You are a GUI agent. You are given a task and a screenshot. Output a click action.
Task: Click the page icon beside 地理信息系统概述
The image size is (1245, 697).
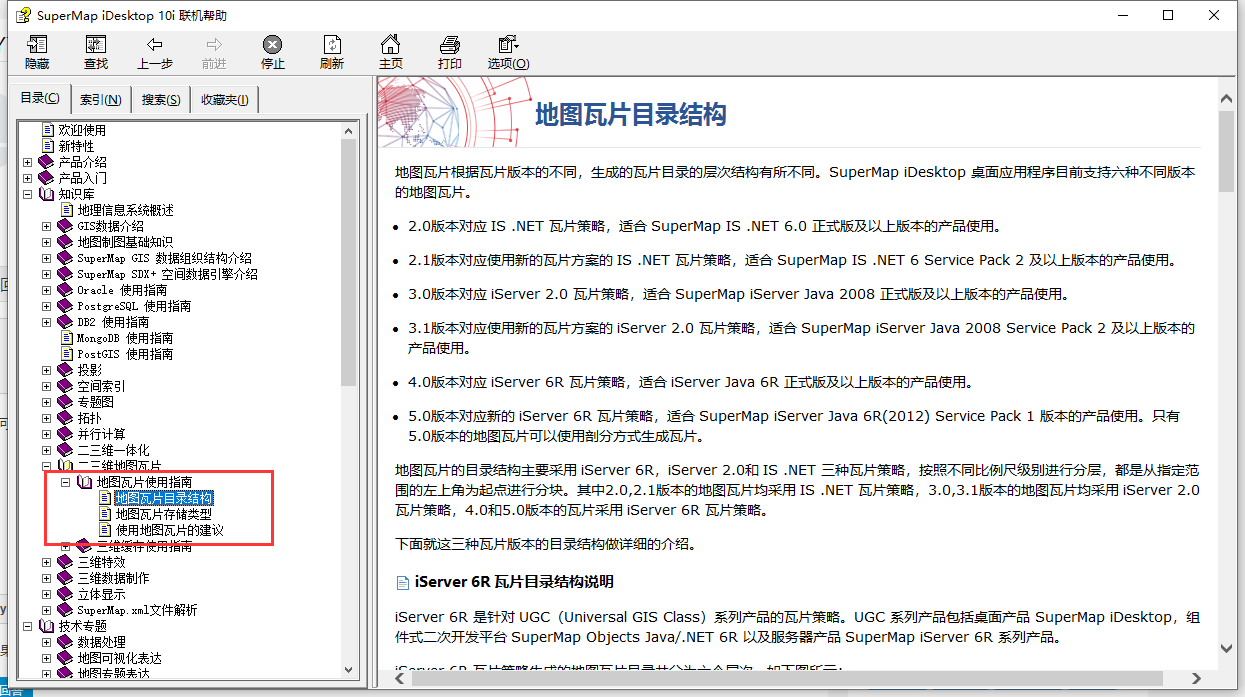click(x=67, y=210)
